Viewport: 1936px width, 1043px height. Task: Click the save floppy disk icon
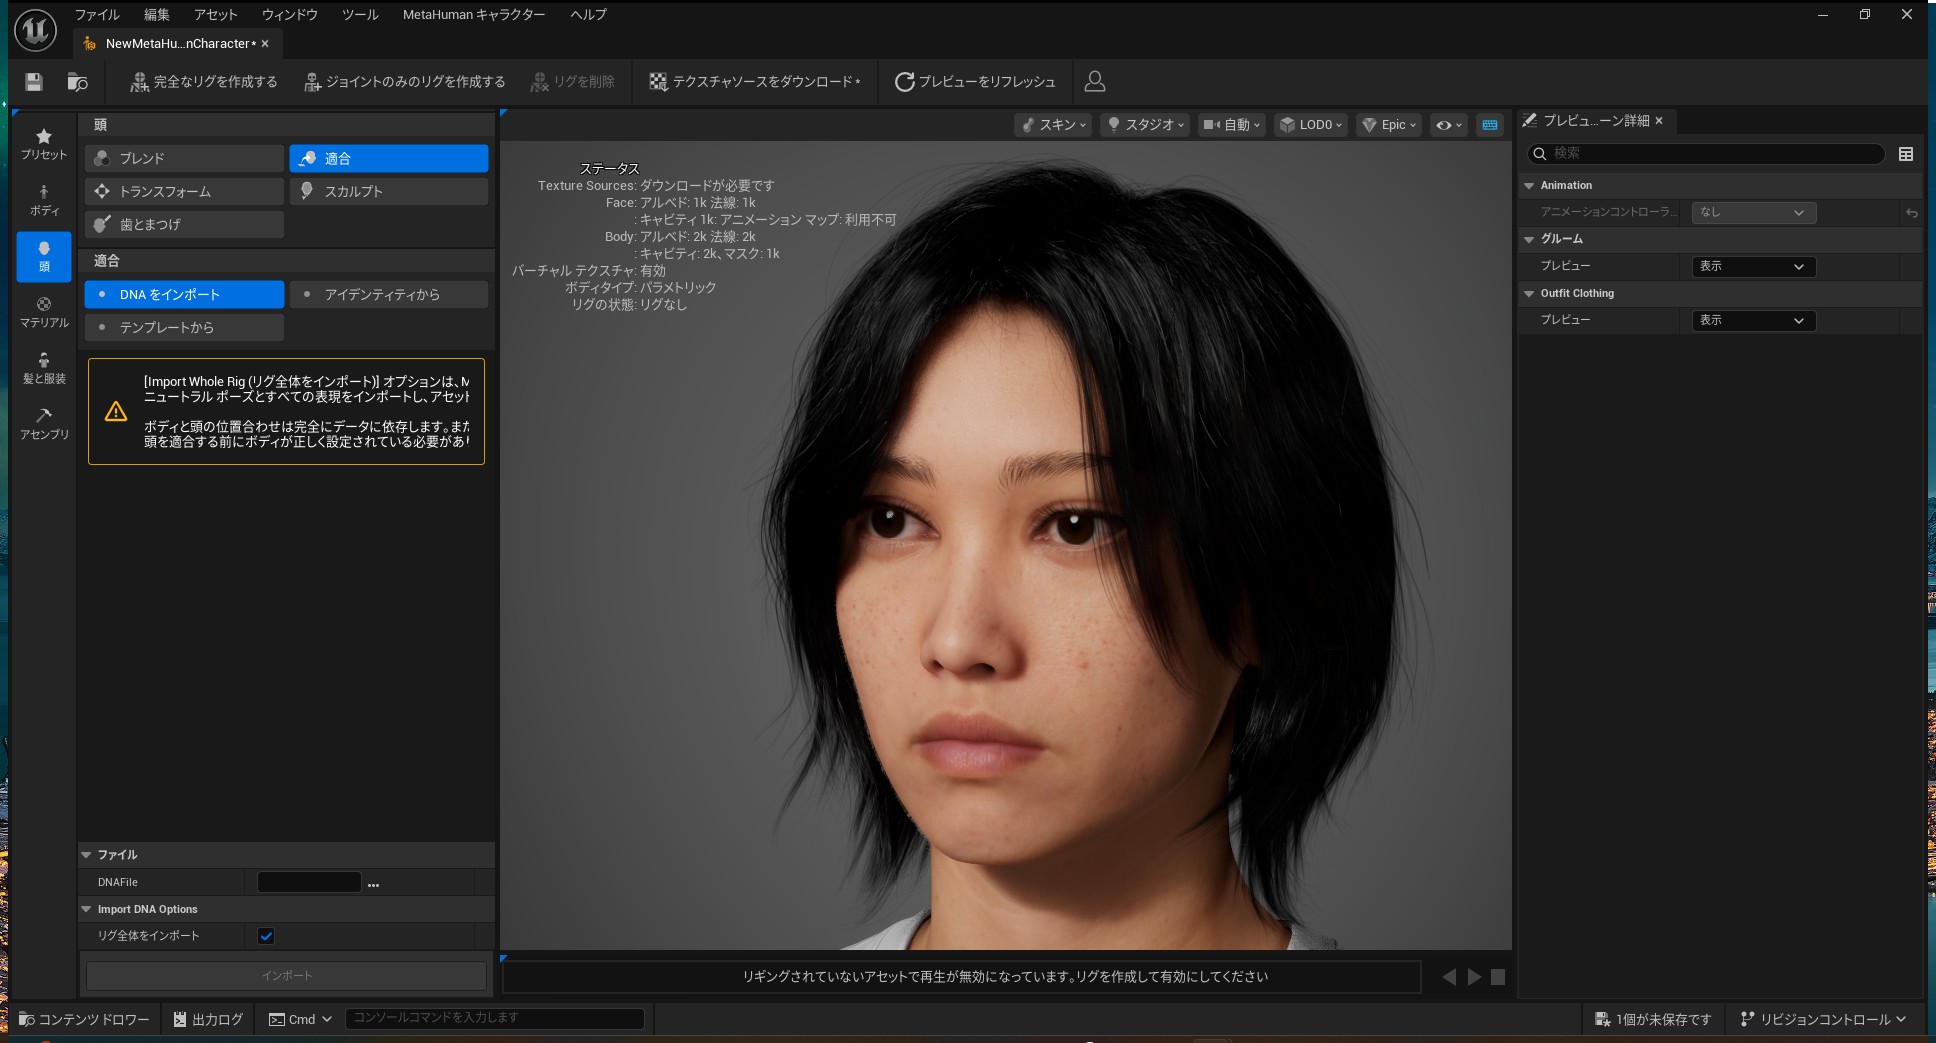[34, 82]
